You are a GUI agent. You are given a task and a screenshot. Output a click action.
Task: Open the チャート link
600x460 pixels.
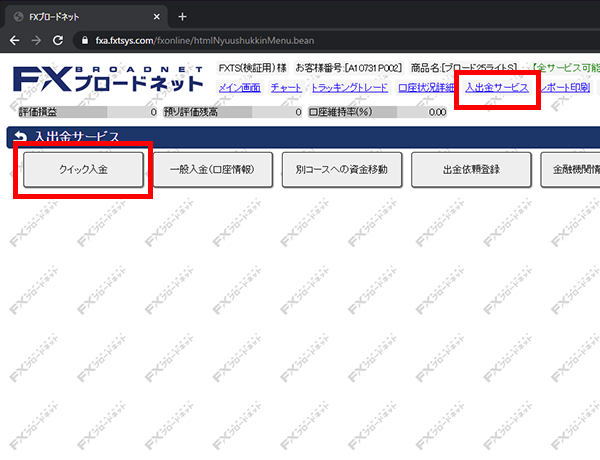286,88
